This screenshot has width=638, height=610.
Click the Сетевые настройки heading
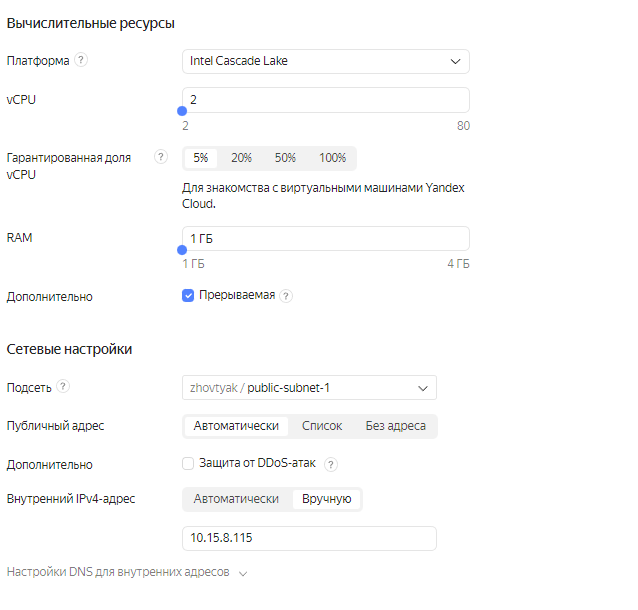pos(69,350)
